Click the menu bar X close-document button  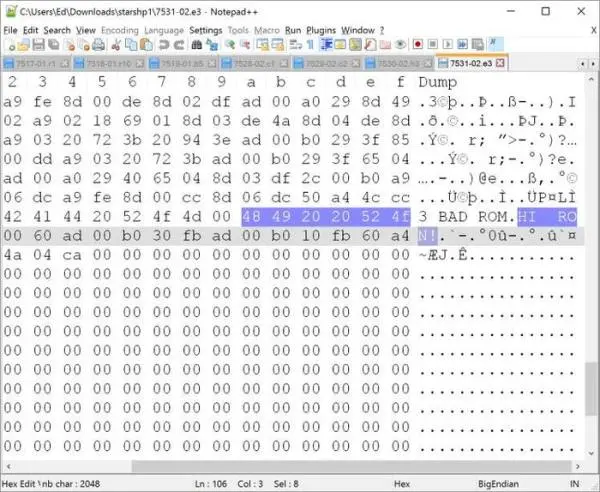pyautogui.click(x=594, y=30)
